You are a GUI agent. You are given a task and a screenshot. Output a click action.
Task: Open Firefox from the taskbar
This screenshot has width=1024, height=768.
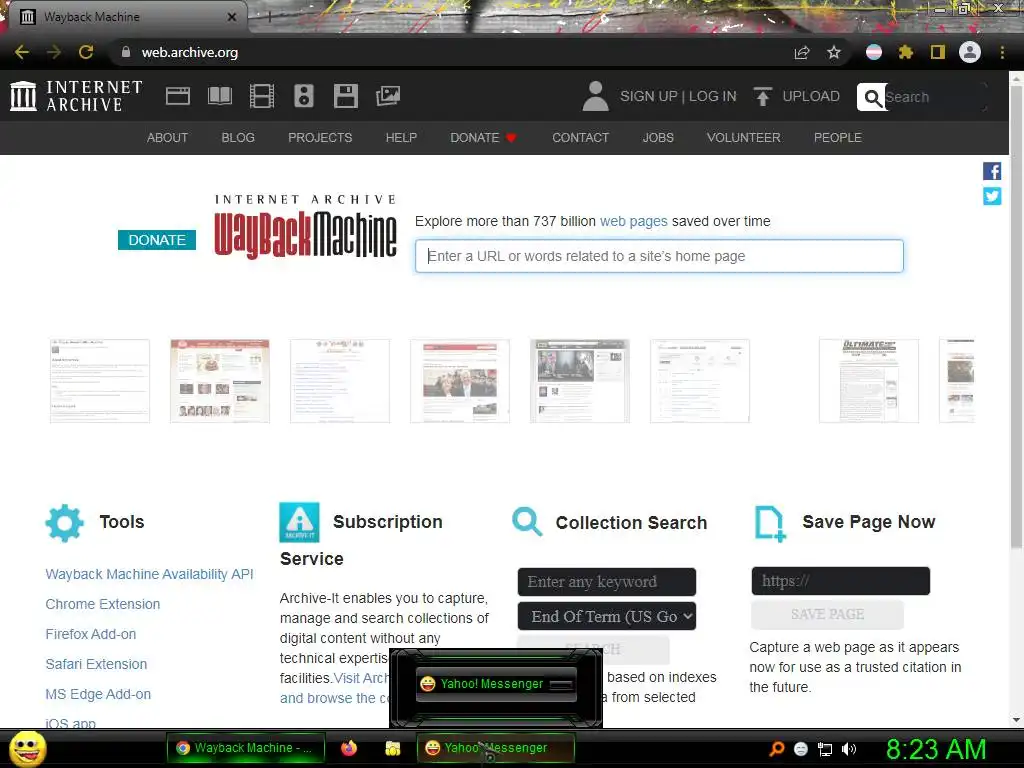pos(349,748)
